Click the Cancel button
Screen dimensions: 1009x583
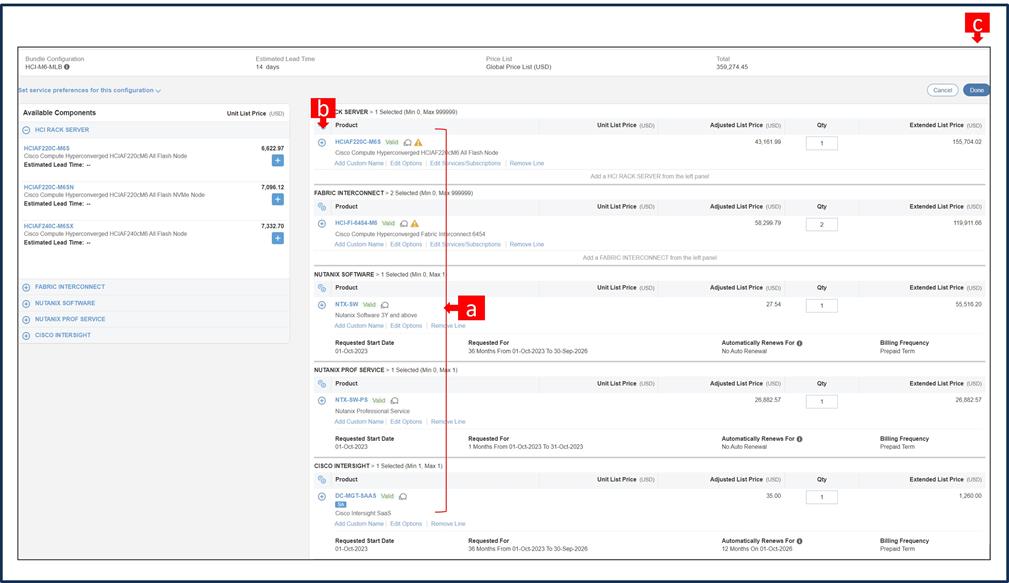point(943,90)
